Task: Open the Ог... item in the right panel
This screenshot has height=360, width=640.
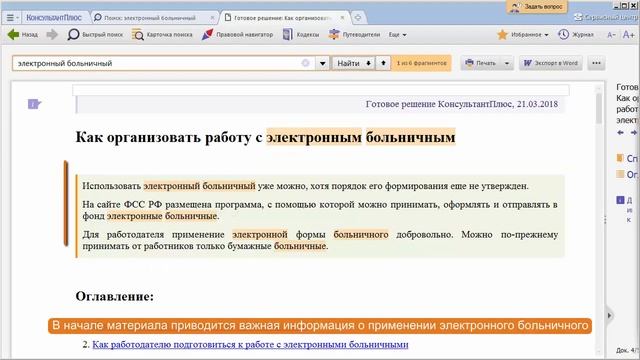Action: click(627, 174)
